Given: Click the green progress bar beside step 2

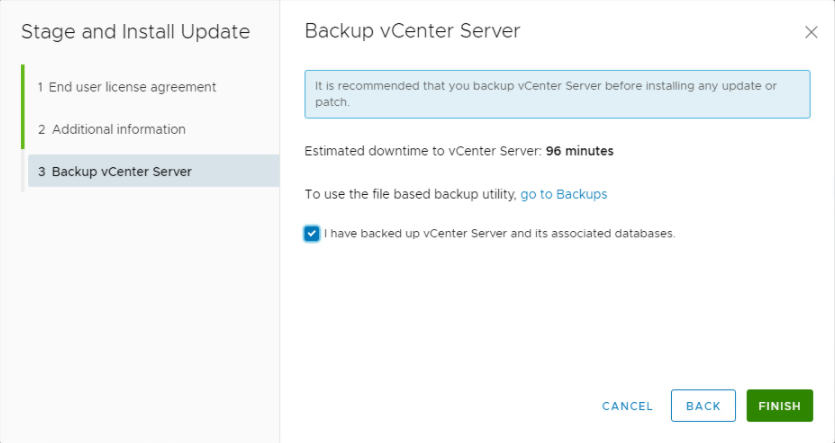Looking at the screenshot, I should click(23, 129).
